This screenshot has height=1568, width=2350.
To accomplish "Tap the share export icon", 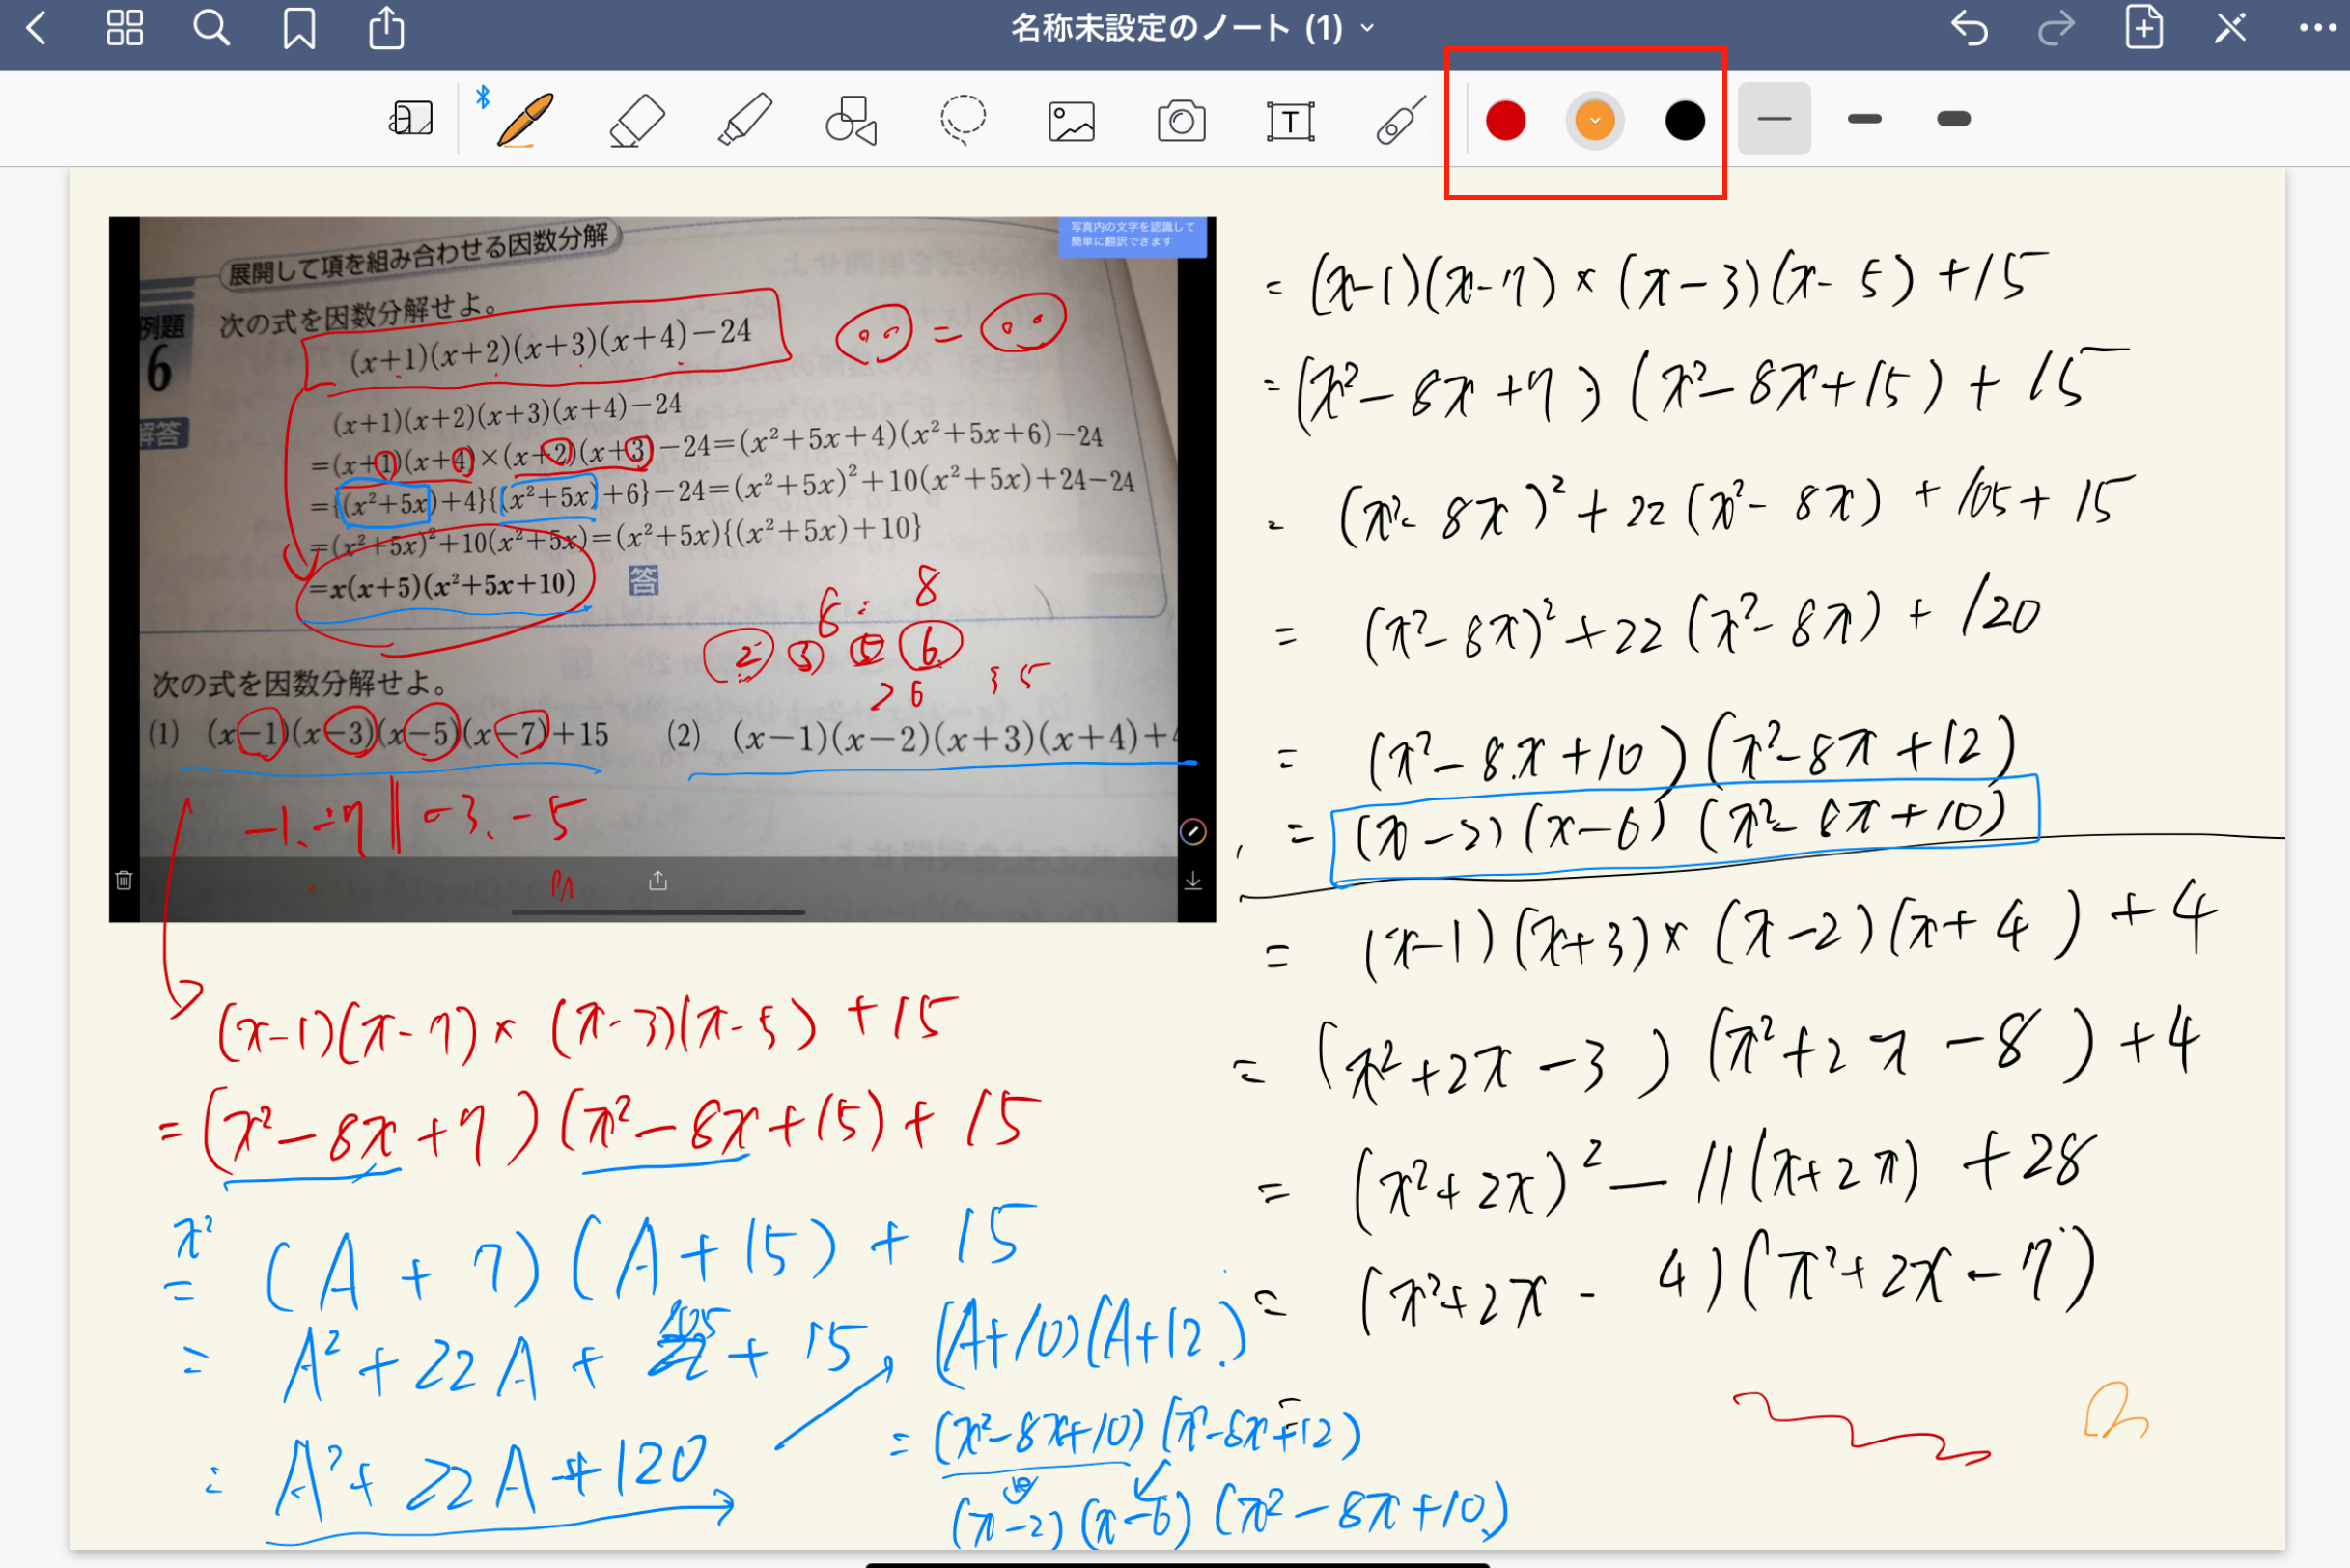I will click(386, 28).
